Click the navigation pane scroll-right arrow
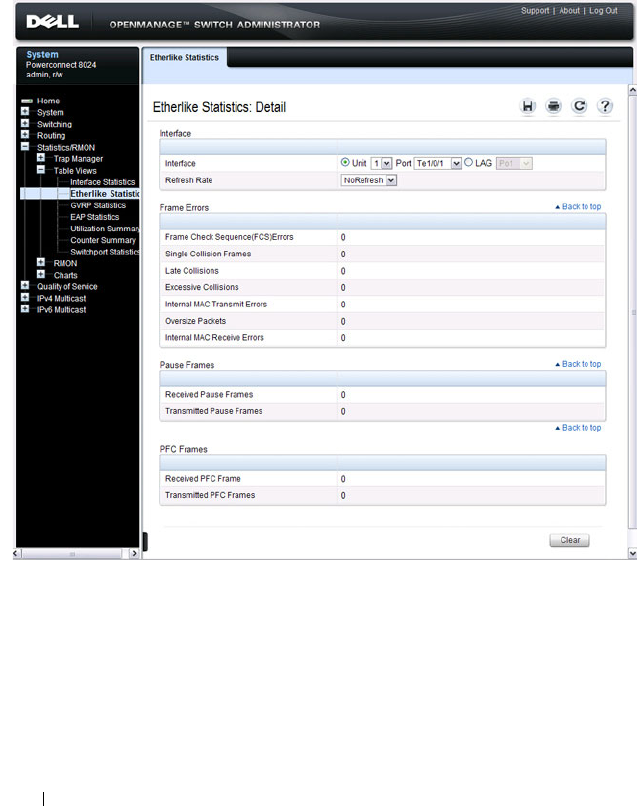The width and height of the screenshot is (641, 806). 134,554
